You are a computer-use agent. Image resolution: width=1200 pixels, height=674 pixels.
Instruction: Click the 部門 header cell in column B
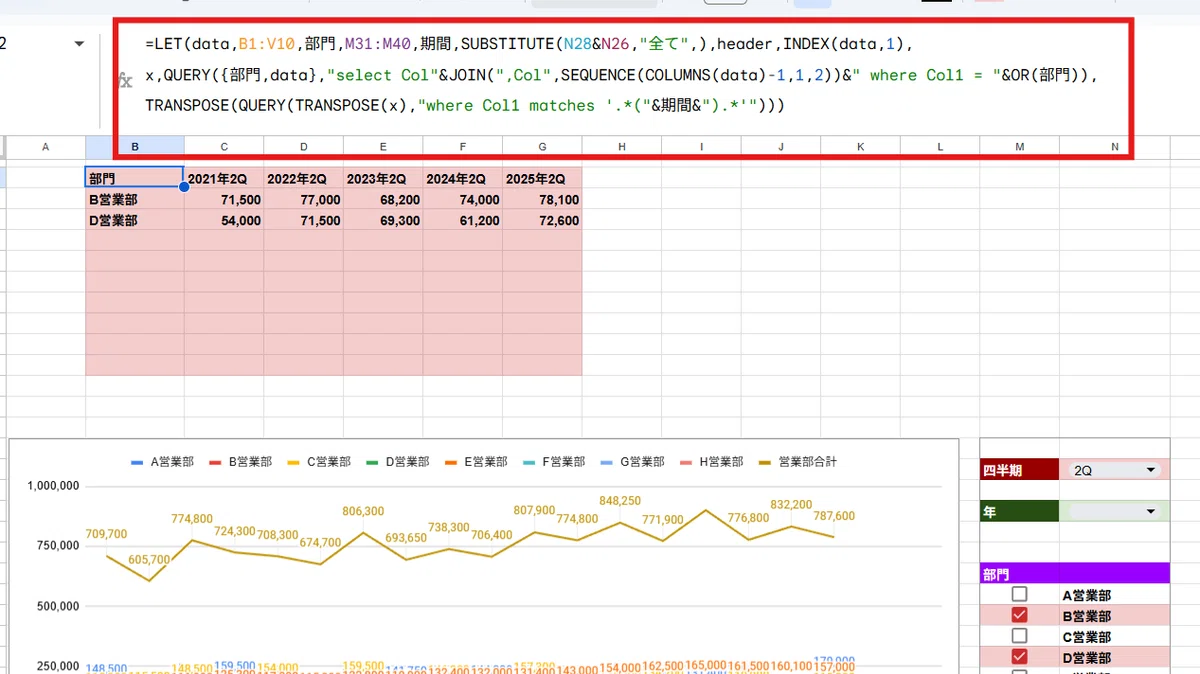(135, 178)
